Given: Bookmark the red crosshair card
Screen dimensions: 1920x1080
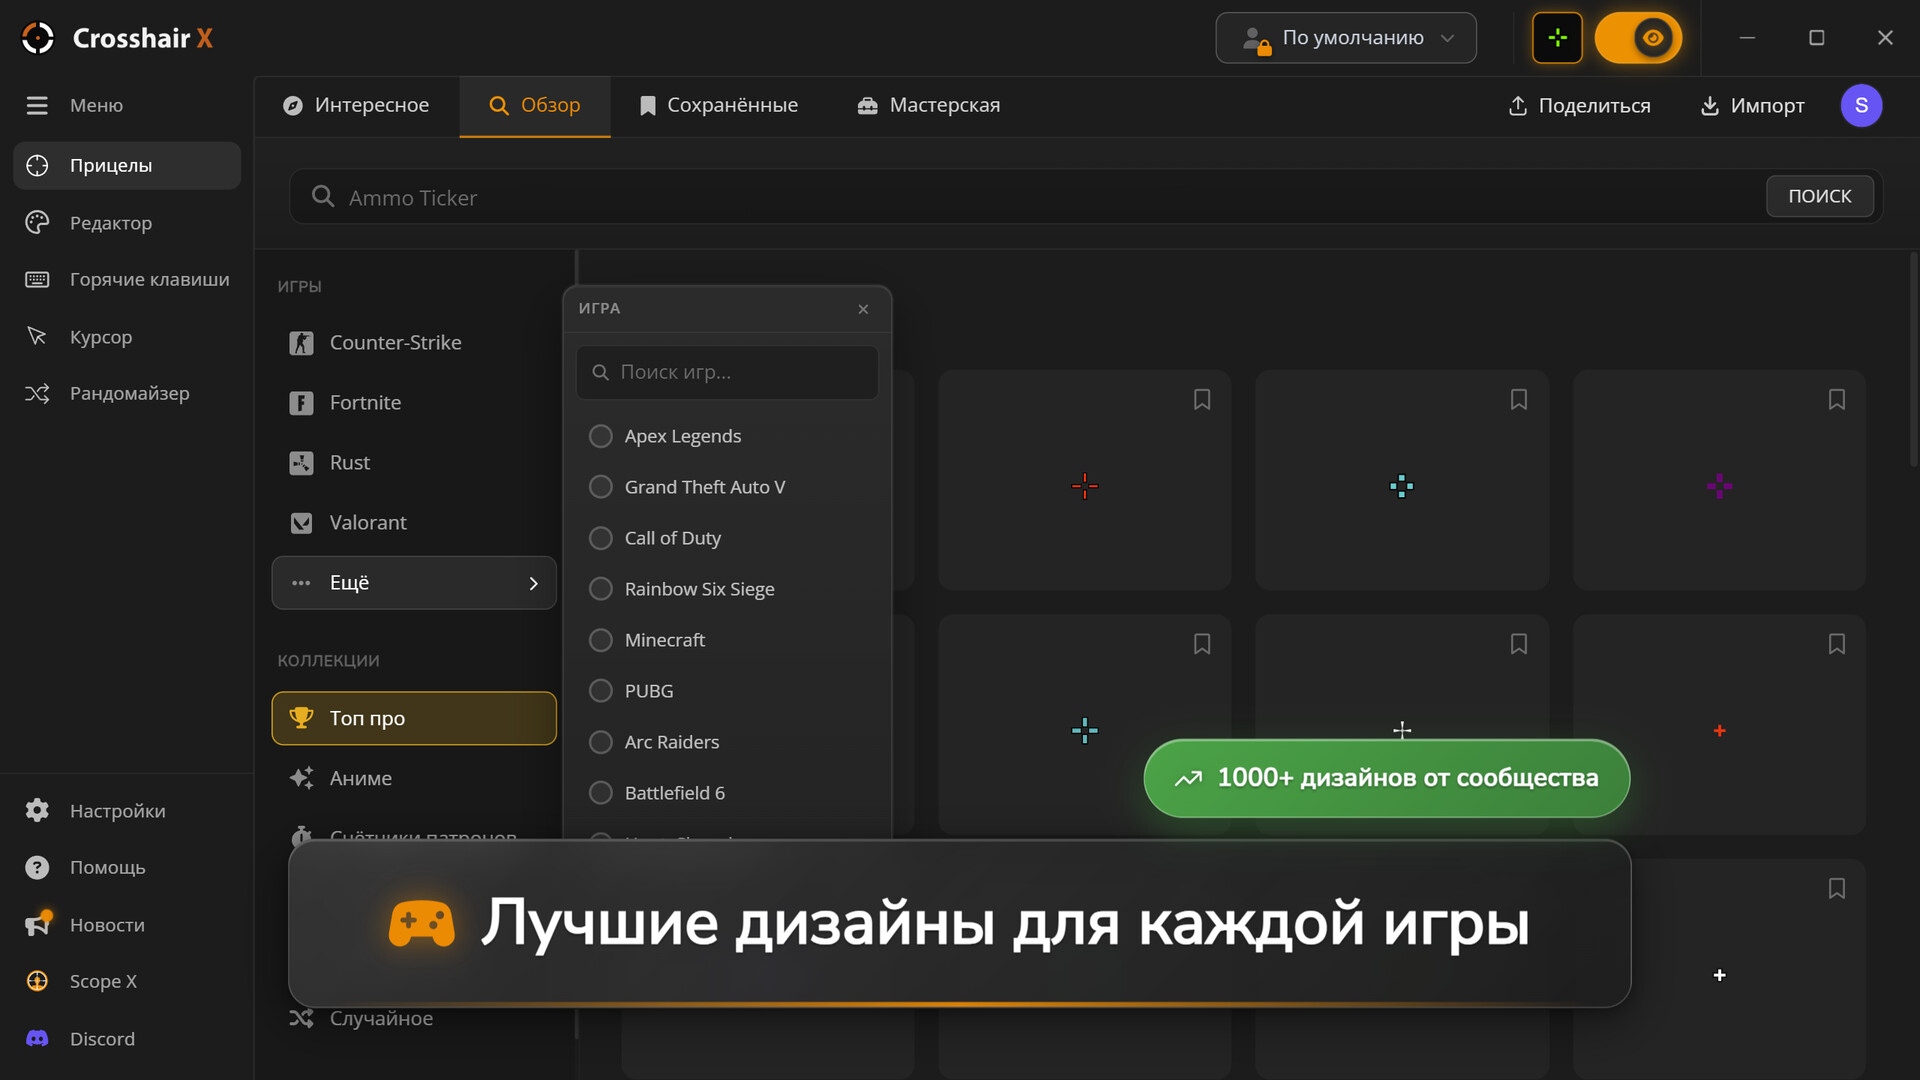Looking at the screenshot, I should (x=1202, y=400).
